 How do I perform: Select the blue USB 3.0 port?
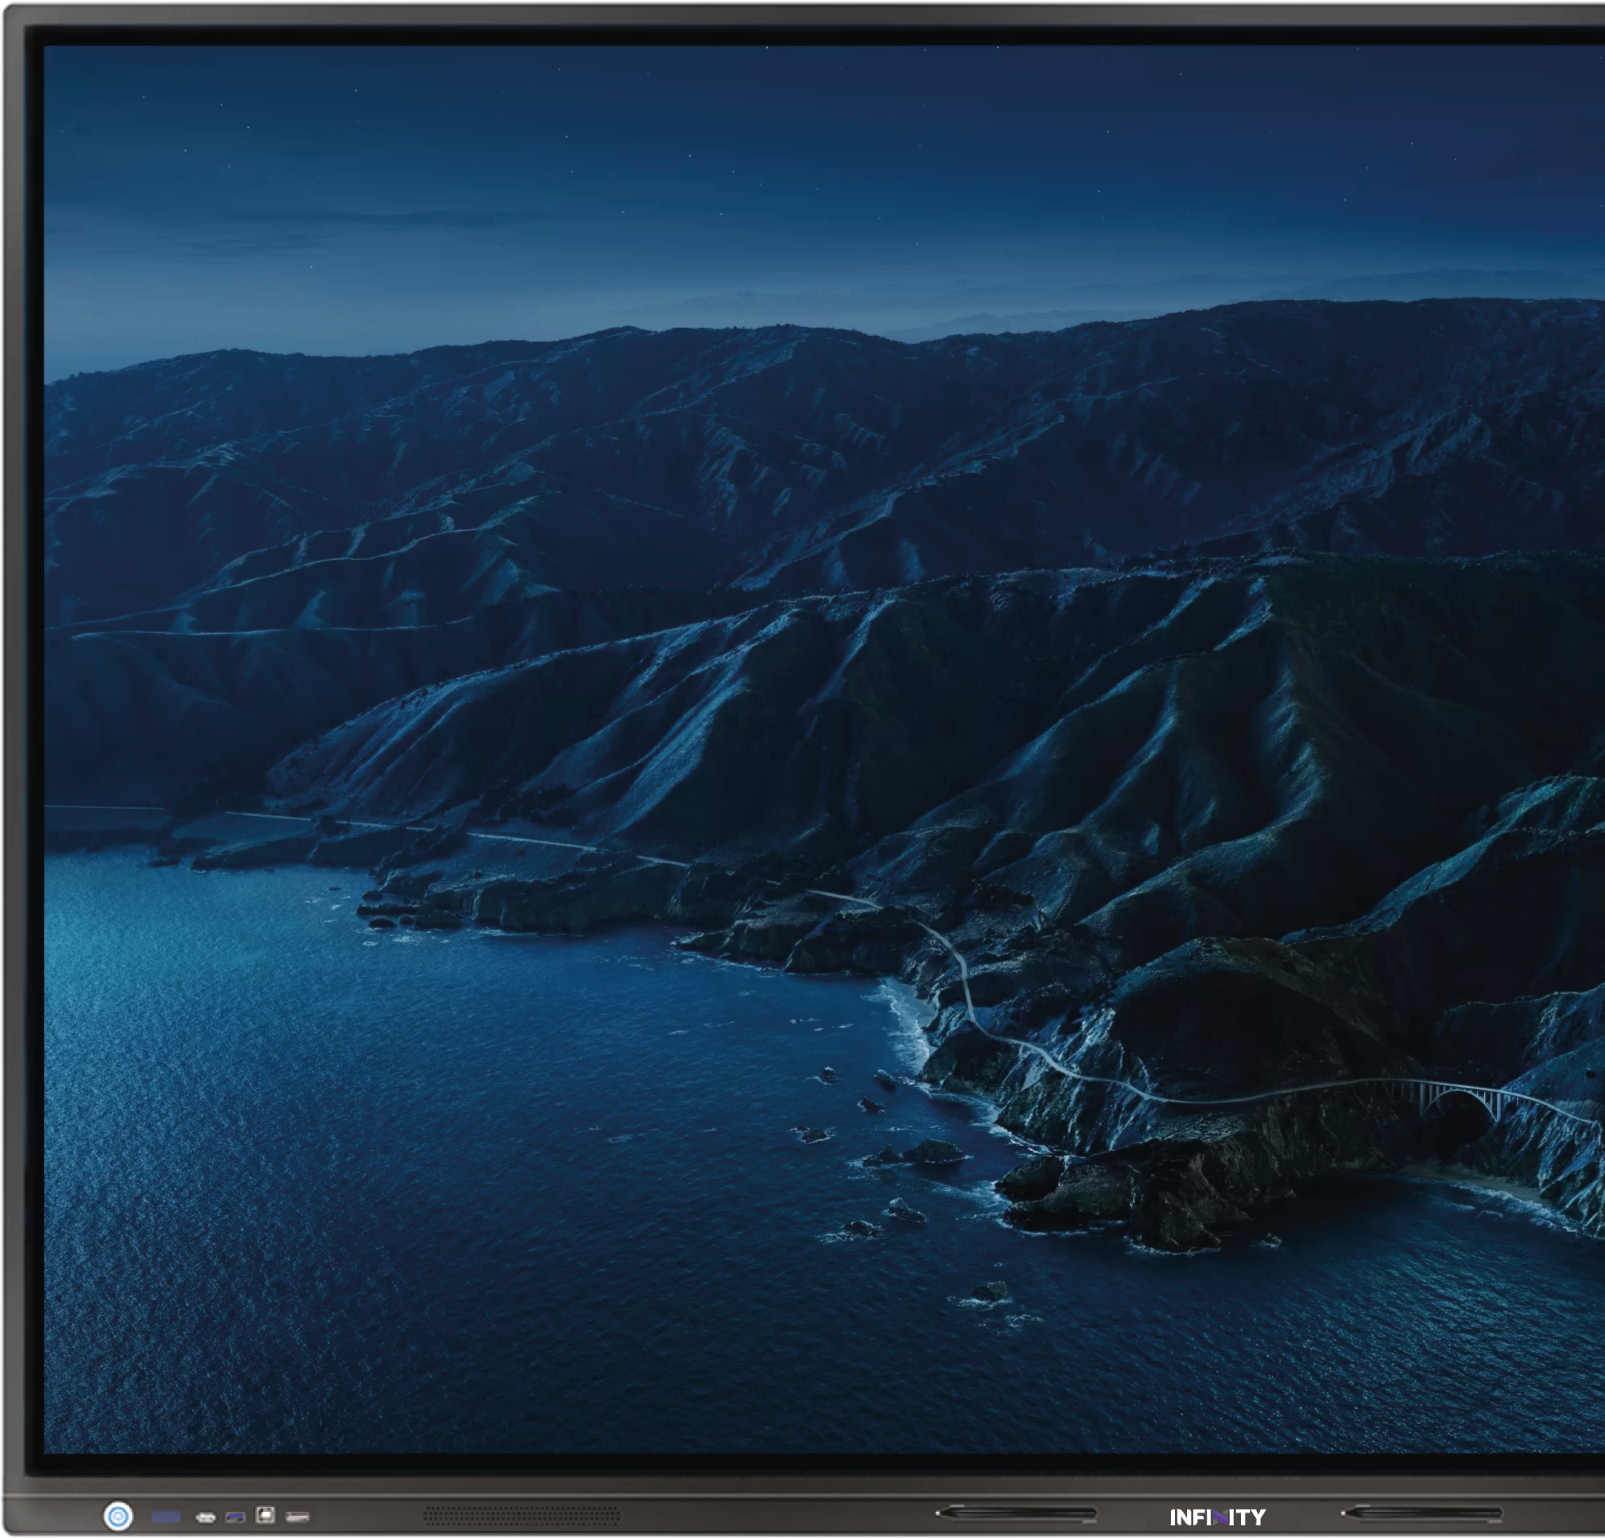click(x=236, y=1518)
